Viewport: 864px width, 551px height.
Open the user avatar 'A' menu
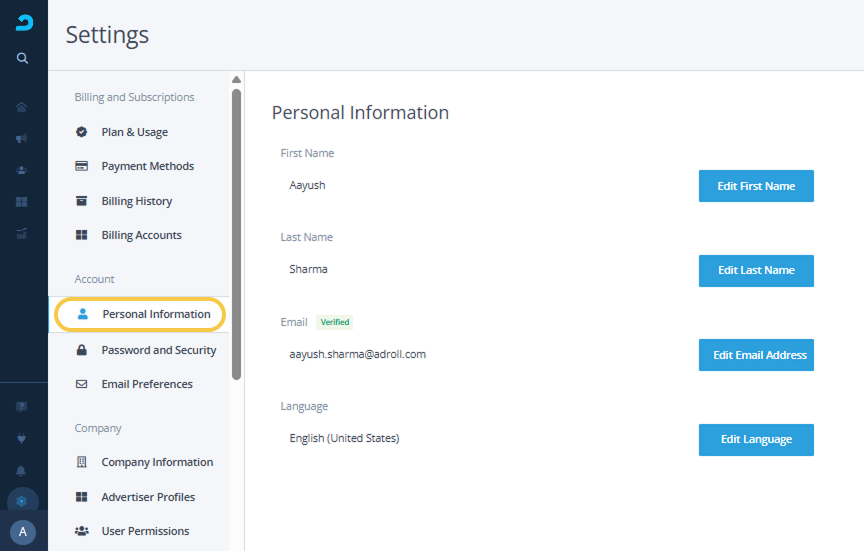pyautogui.click(x=22, y=533)
